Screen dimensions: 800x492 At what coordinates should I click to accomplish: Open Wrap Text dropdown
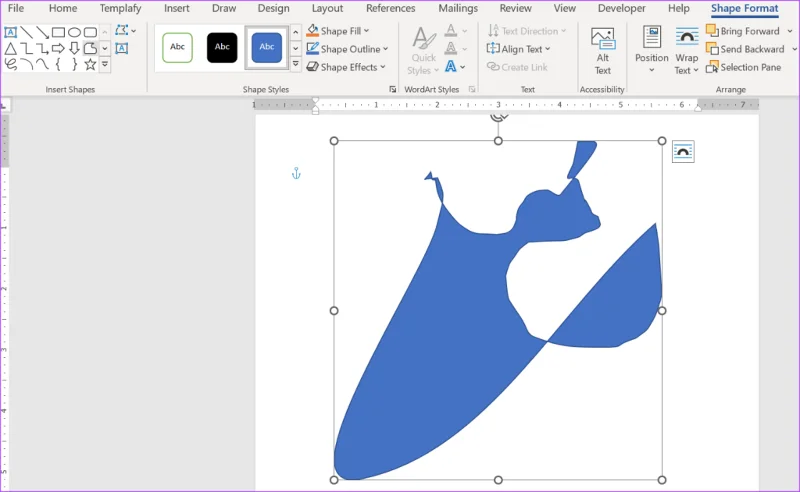[x=687, y=51]
